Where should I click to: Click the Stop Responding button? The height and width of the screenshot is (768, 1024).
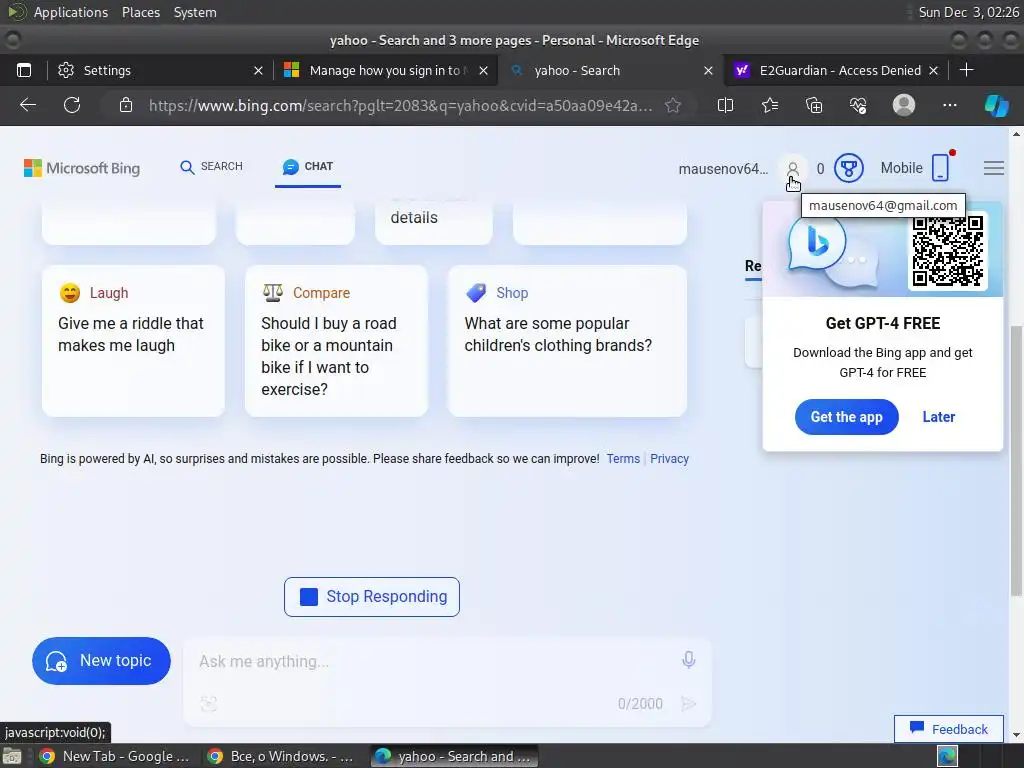[372, 596]
